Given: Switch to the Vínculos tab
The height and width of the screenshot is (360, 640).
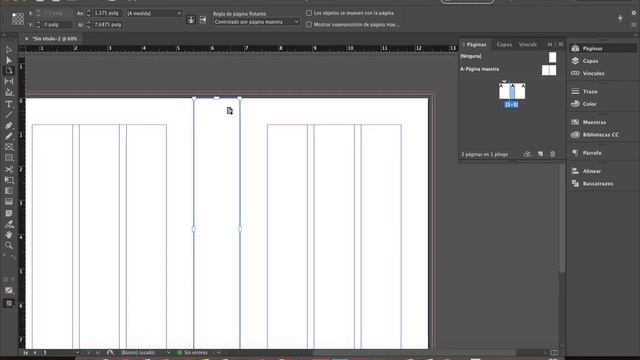Looking at the screenshot, I should coord(528,44).
